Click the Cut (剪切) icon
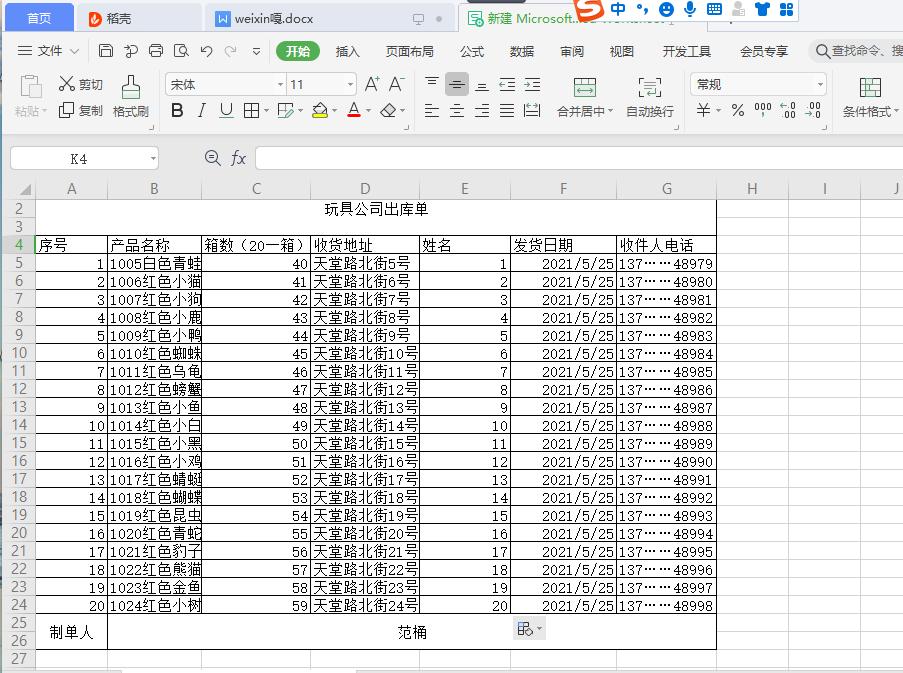This screenshot has width=903, height=673. pyautogui.click(x=79, y=84)
